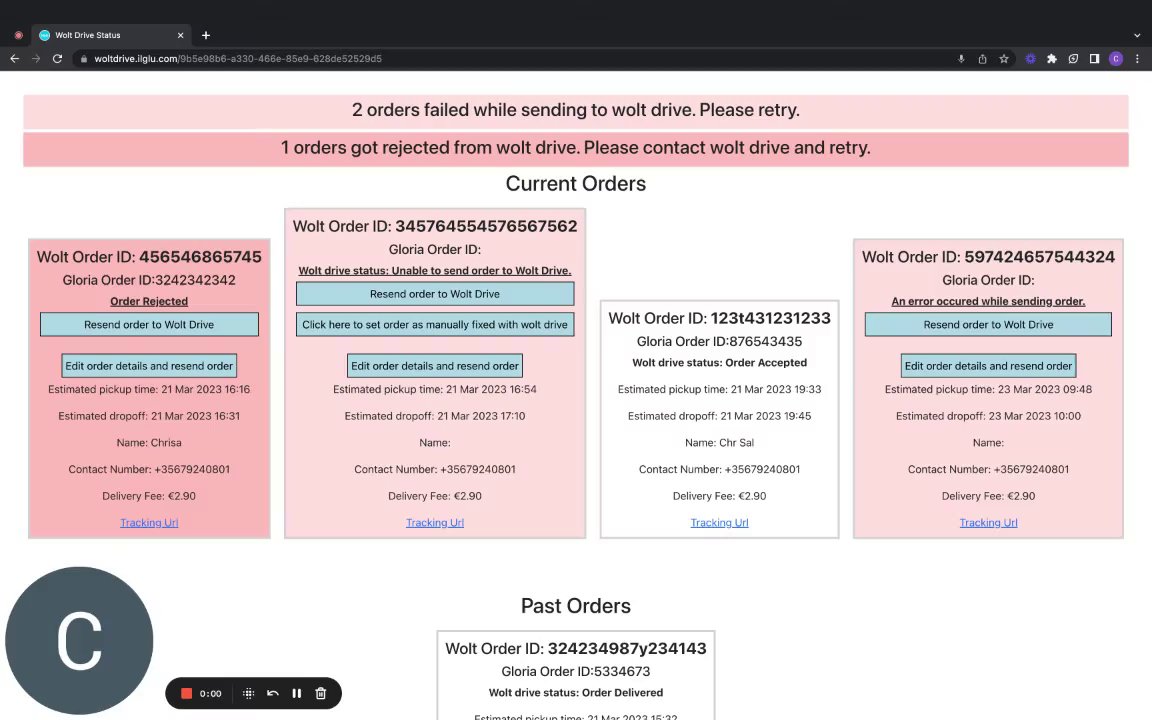Click Wolt Order ID 324234987y234143 heading
1152x720 pixels.
[576, 648]
